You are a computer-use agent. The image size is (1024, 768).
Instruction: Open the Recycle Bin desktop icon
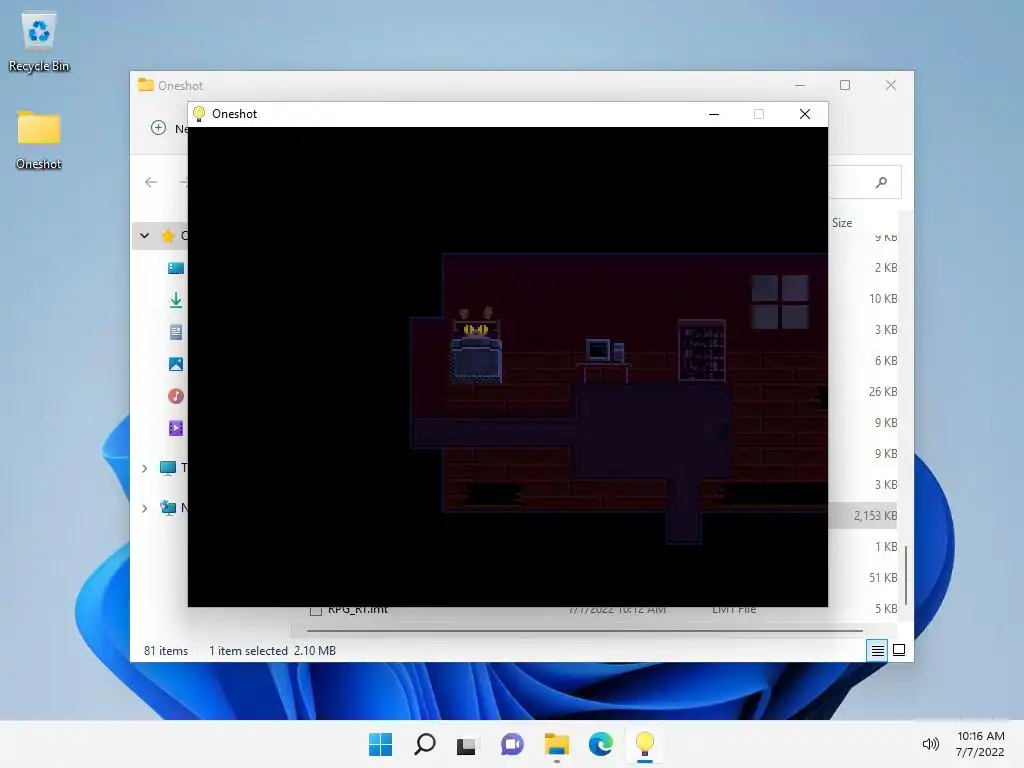point(39,41)
